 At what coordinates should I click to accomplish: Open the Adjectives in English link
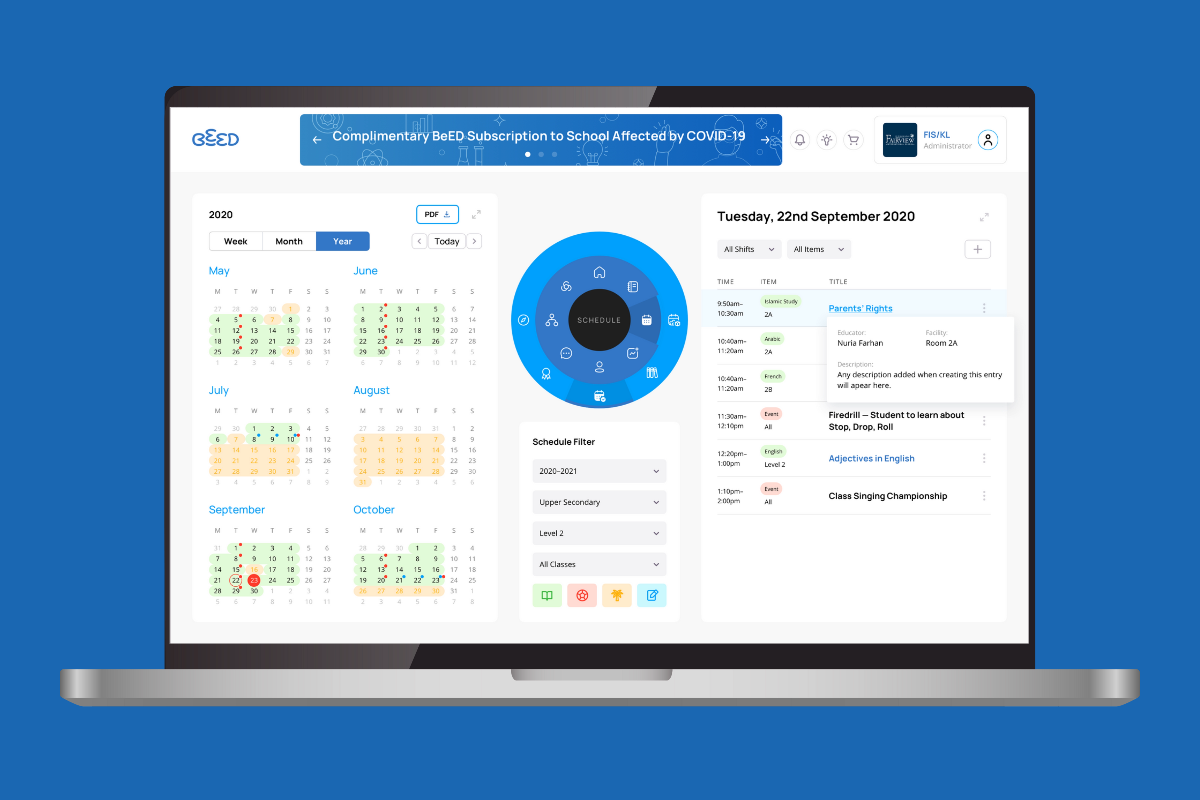point(871,458)
